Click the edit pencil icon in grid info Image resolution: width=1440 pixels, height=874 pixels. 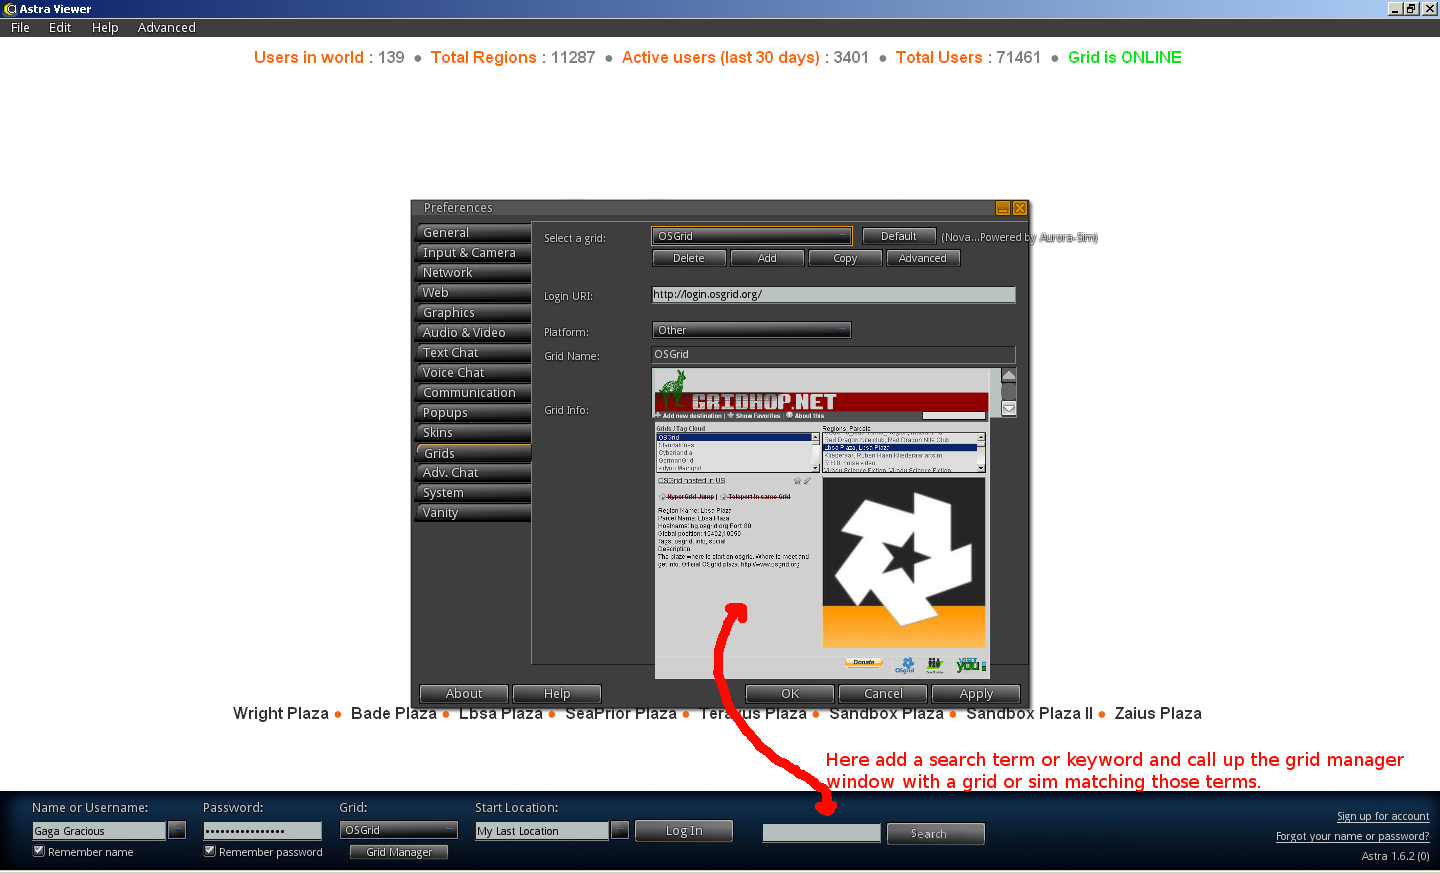click(807, 481)
